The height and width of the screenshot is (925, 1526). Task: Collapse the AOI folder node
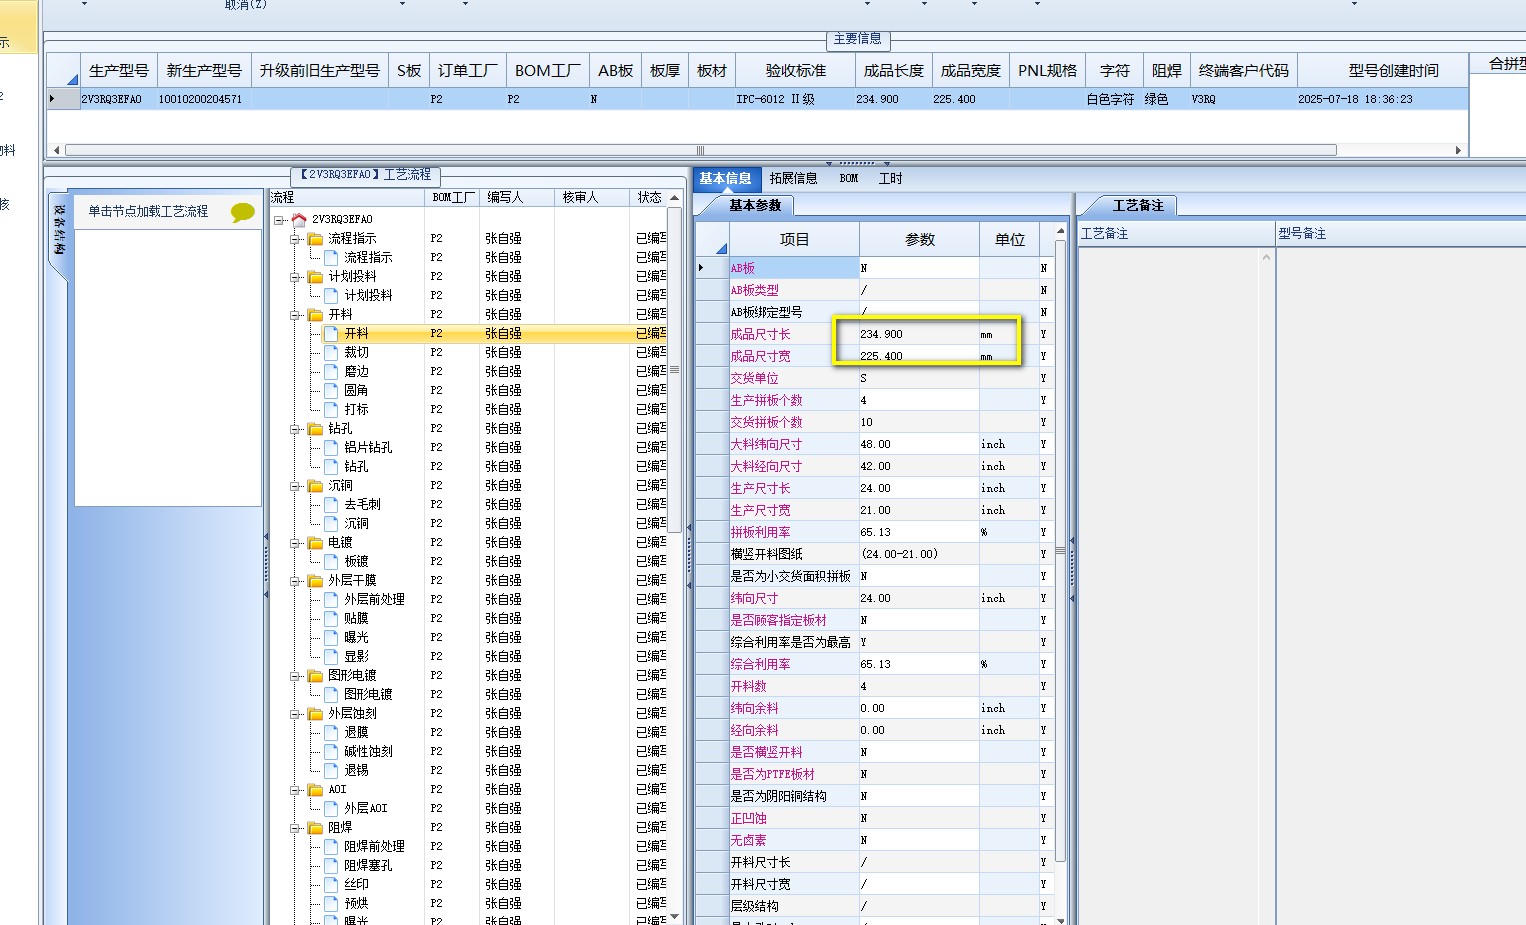coord(296,789)
